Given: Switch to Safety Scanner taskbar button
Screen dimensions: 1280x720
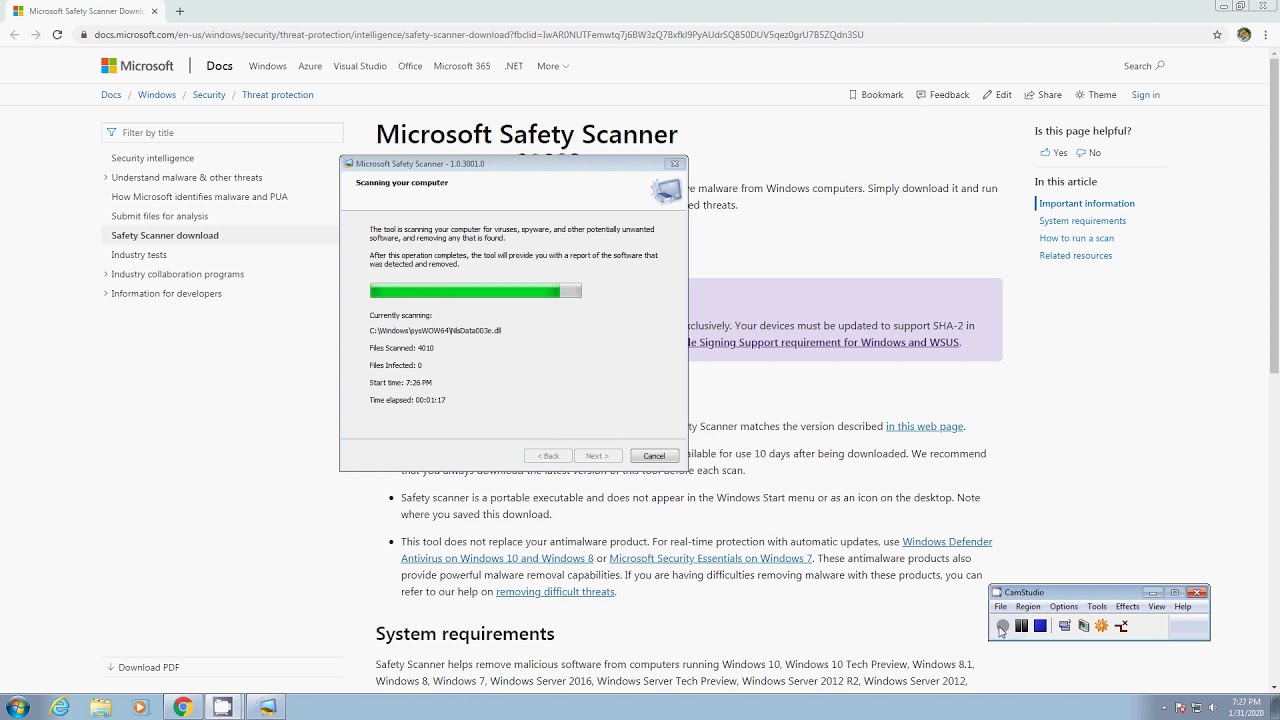Looking at the screenshot, I should pos(265,707).
